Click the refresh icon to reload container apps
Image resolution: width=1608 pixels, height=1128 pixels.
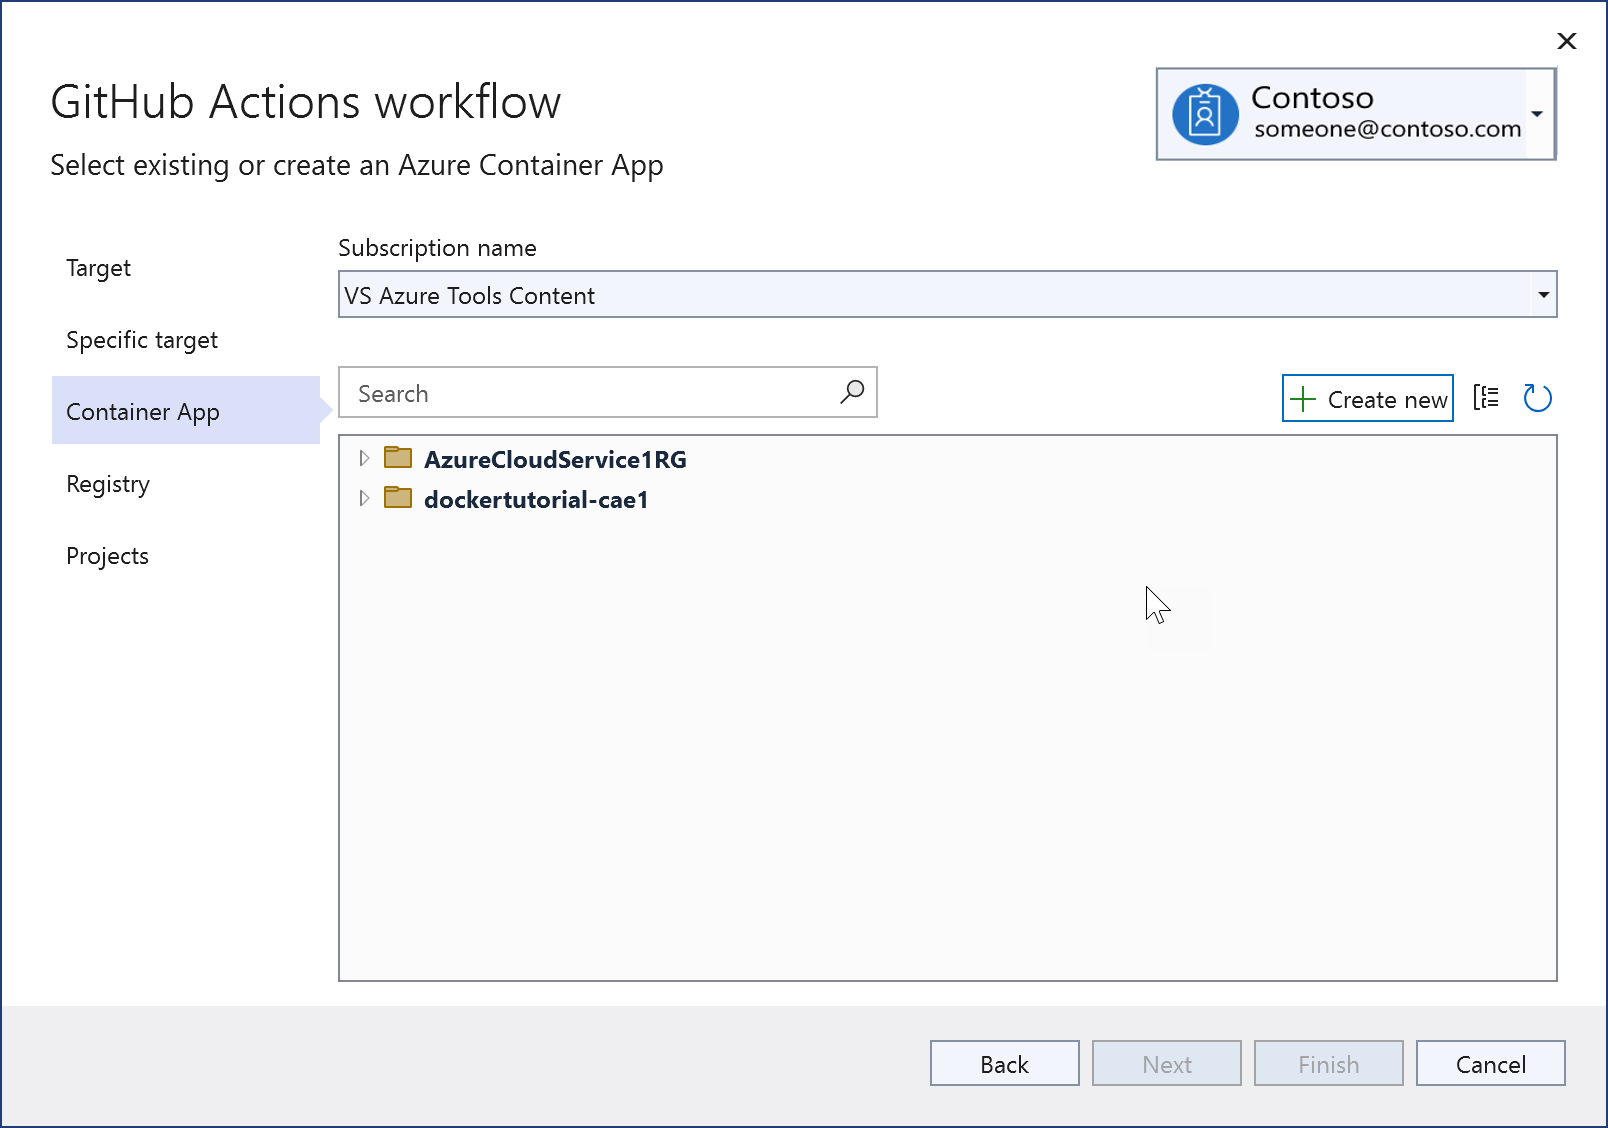[x=1538, y=397]
